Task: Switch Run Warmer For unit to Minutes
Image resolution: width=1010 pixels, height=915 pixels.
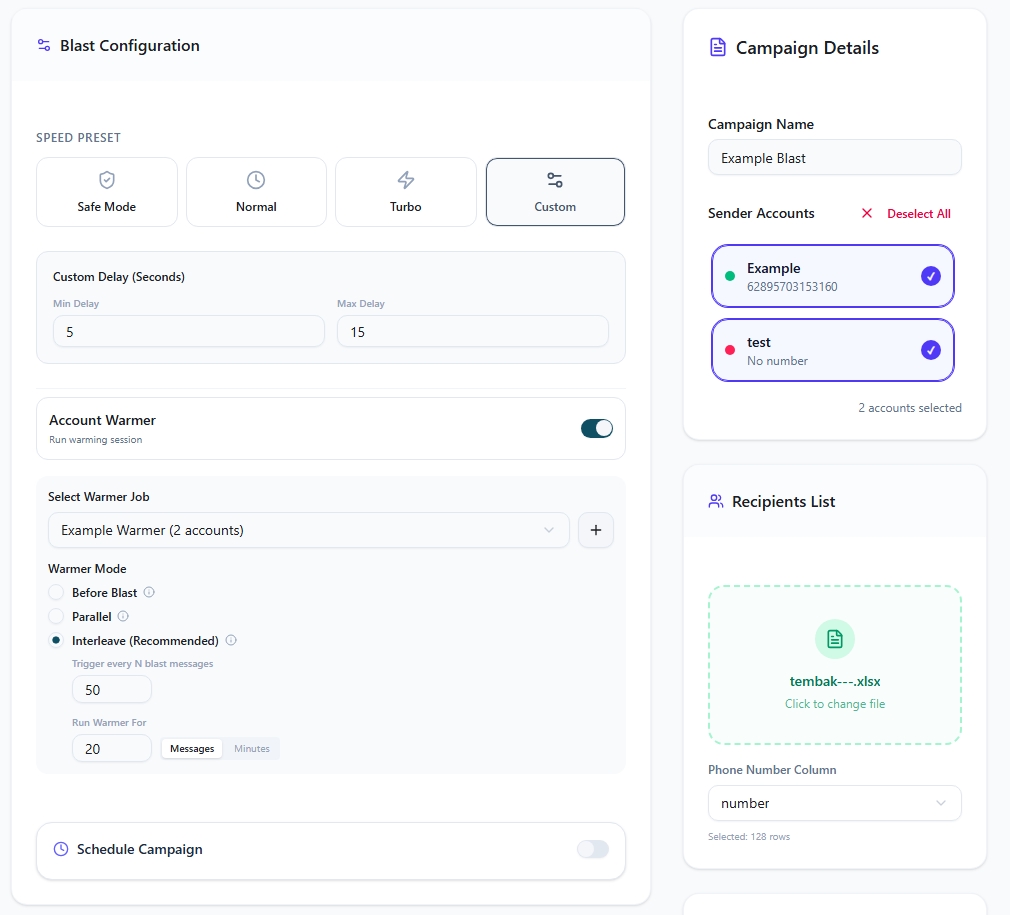Action: tap(252, 748)
